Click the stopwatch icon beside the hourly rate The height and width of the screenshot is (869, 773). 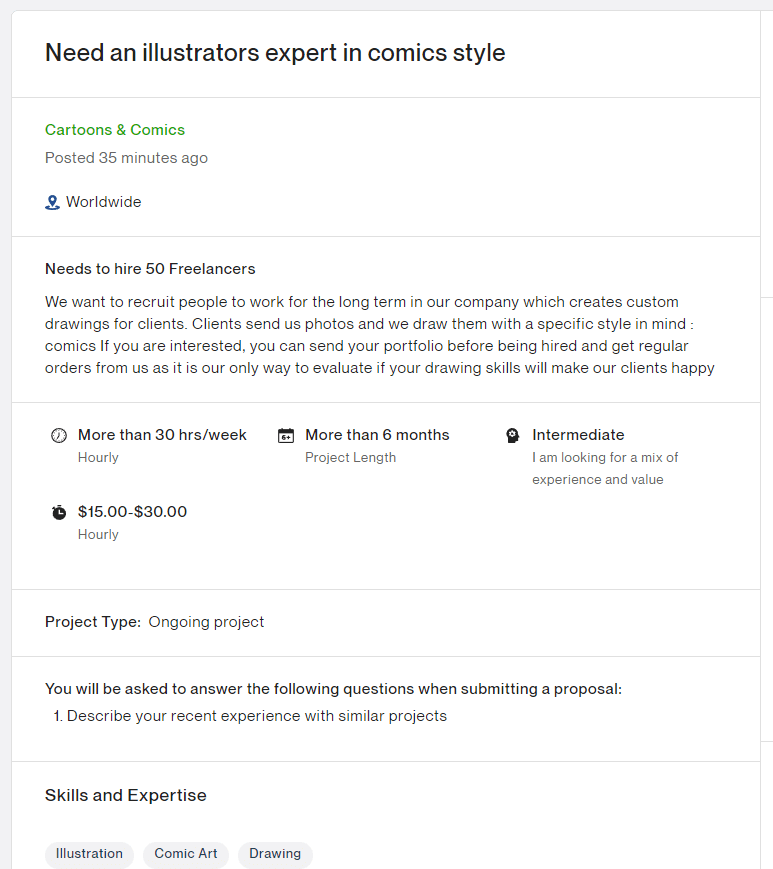pyautogui.click(x=59, y=511)
